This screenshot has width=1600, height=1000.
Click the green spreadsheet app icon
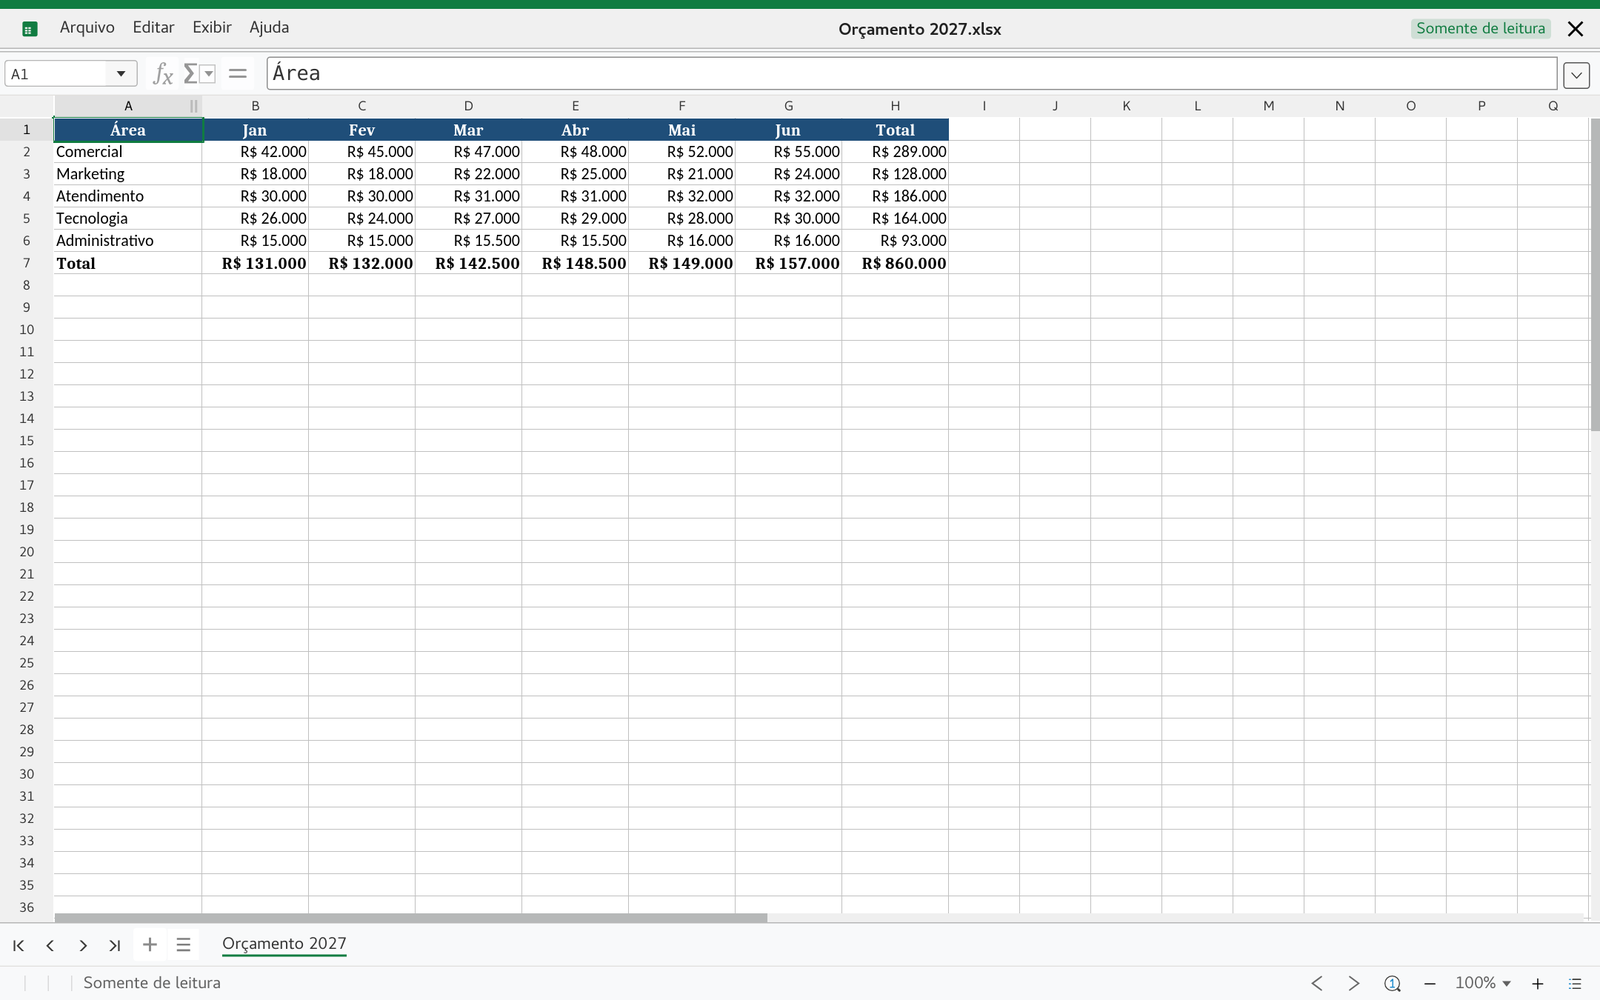click(29, 29)
